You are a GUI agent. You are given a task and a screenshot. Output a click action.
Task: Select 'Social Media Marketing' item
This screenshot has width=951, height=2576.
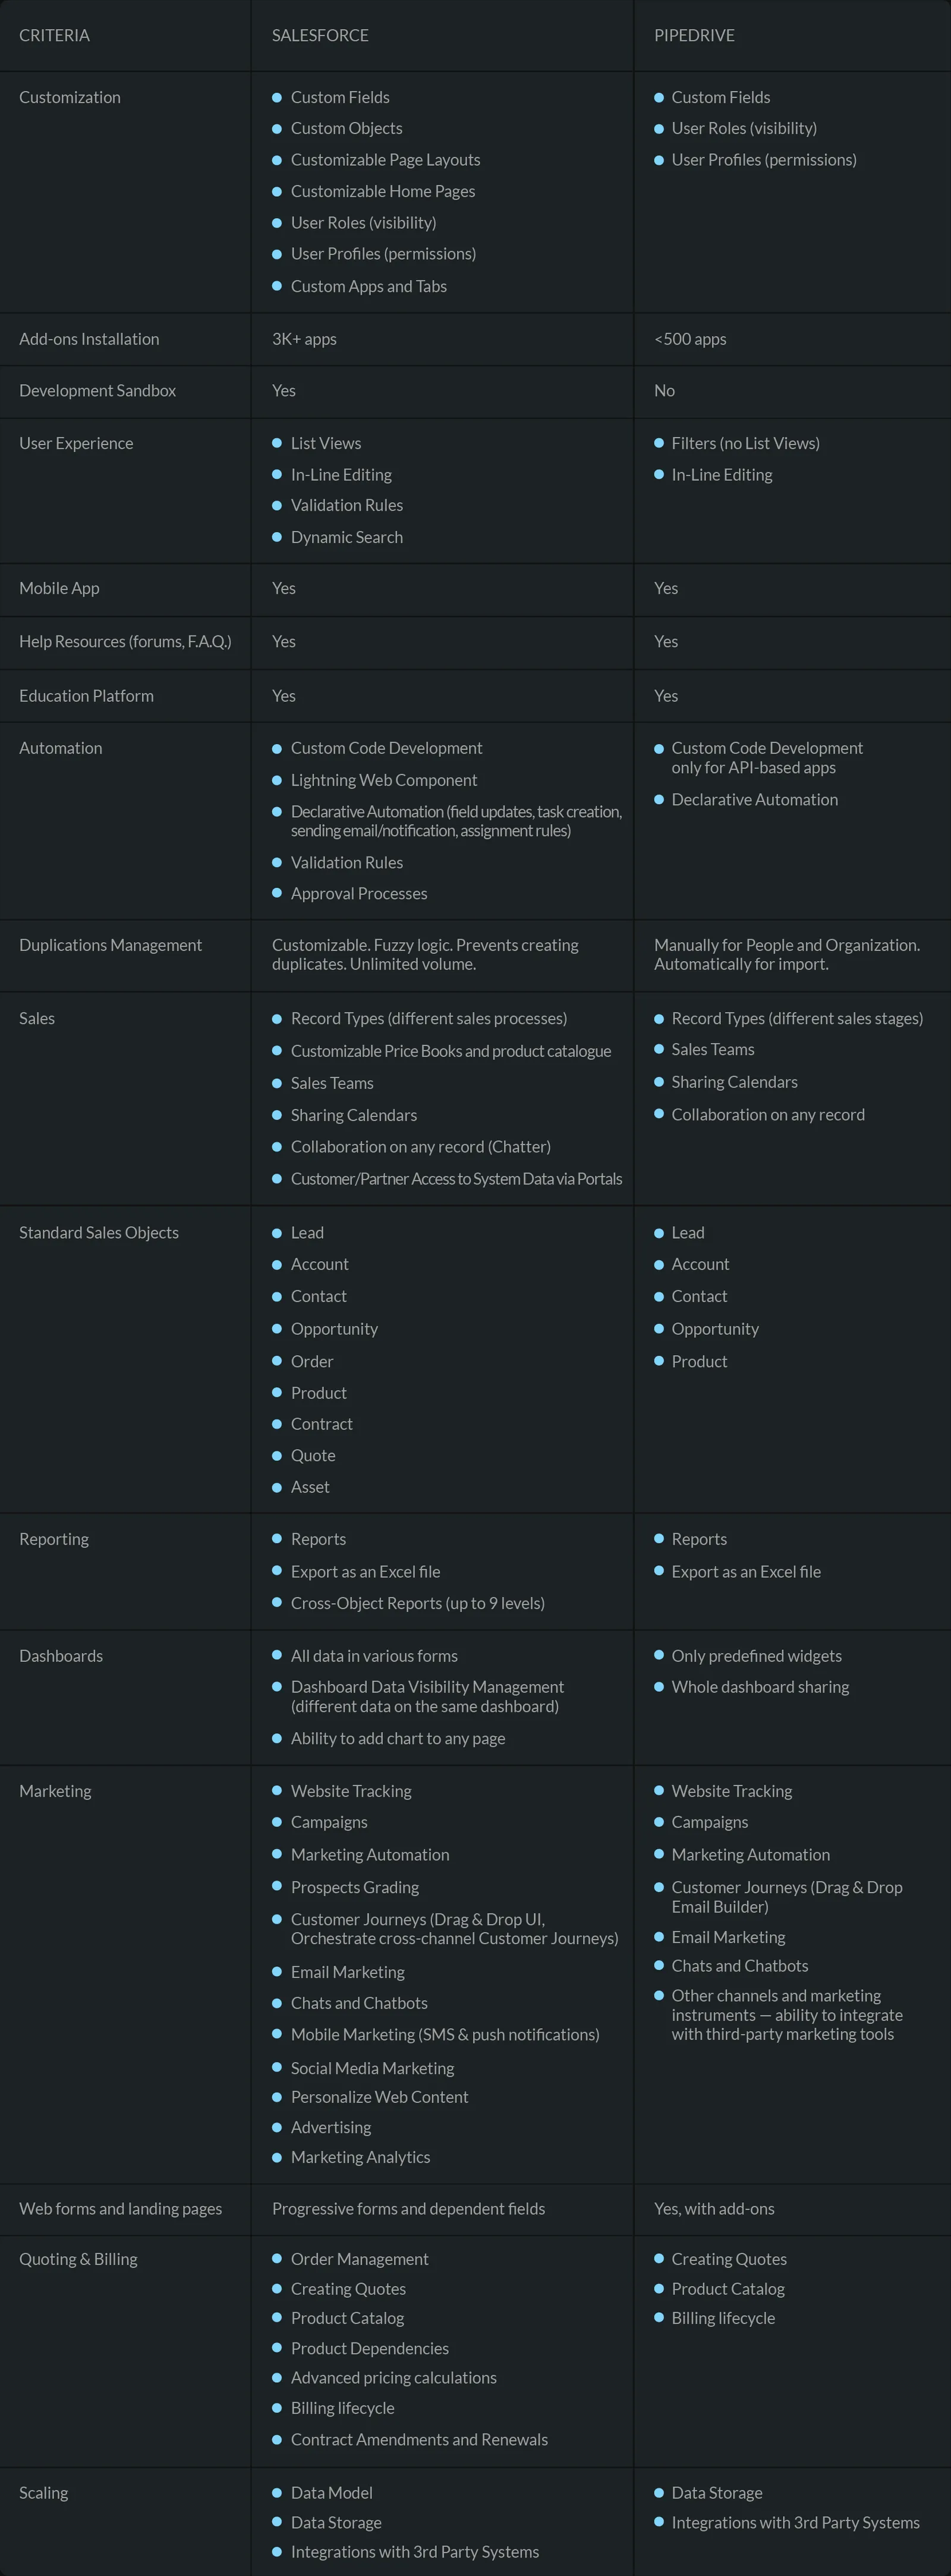tap(372, 2068)
